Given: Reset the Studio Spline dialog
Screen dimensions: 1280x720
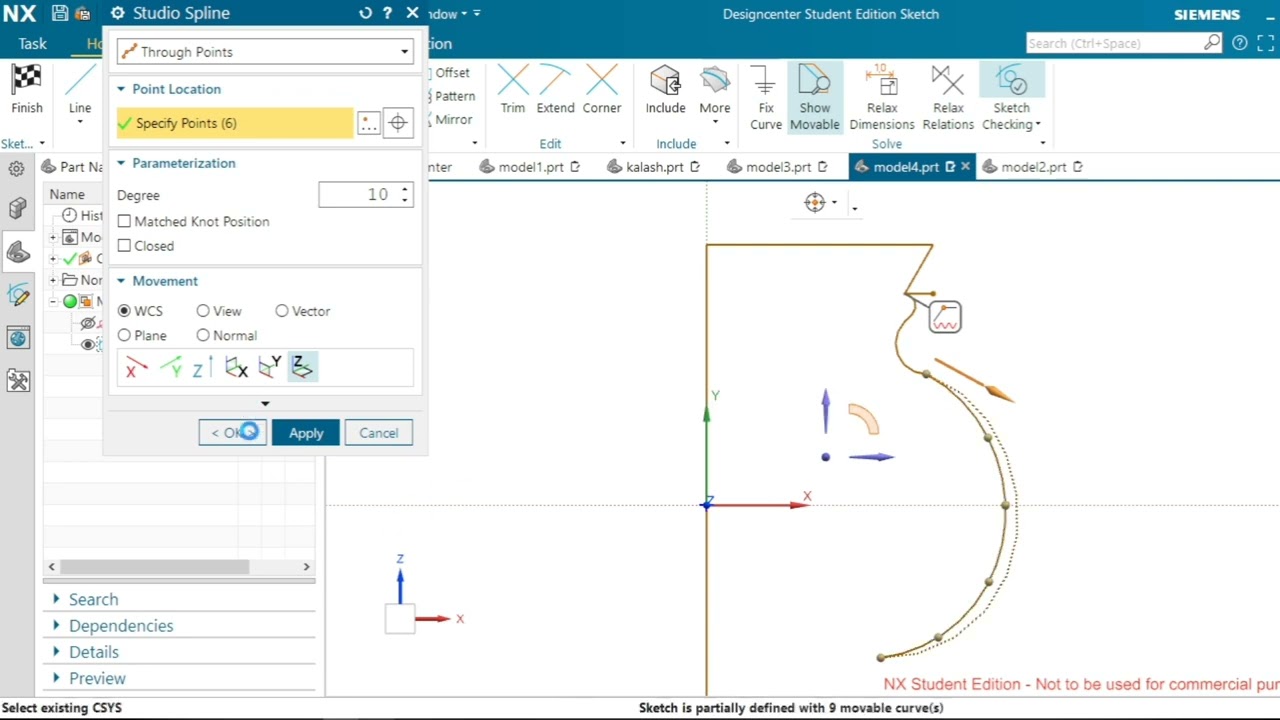Looking at the screenshot, I should [x=365, y=13].
